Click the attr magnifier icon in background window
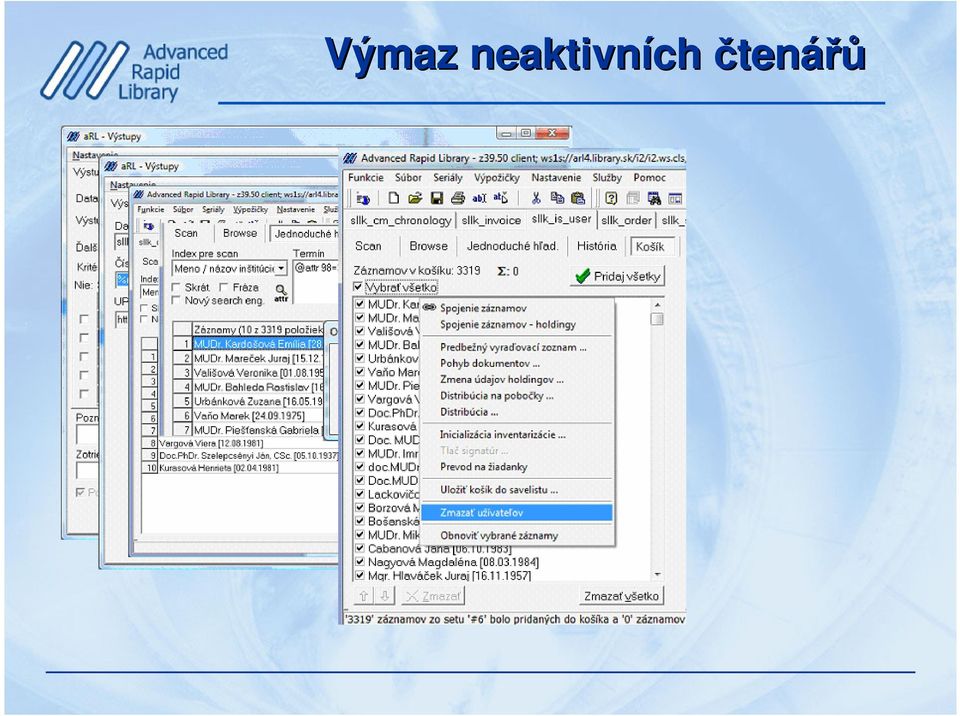The image size is (960, 716). [x=281, y=293]
